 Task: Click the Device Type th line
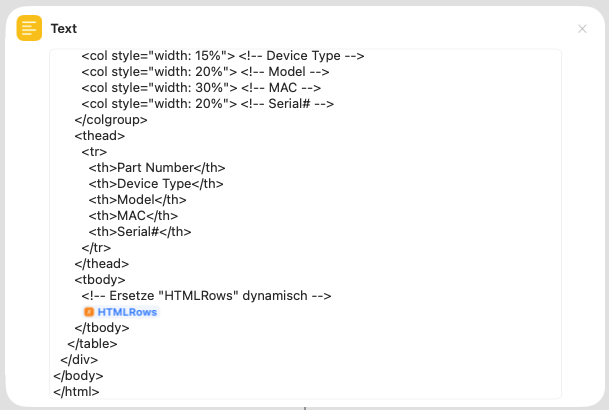click(155, 184)
